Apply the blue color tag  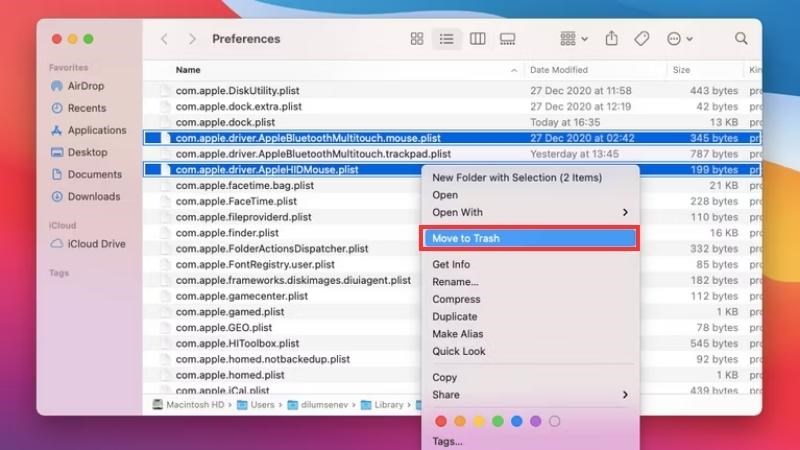516,421
